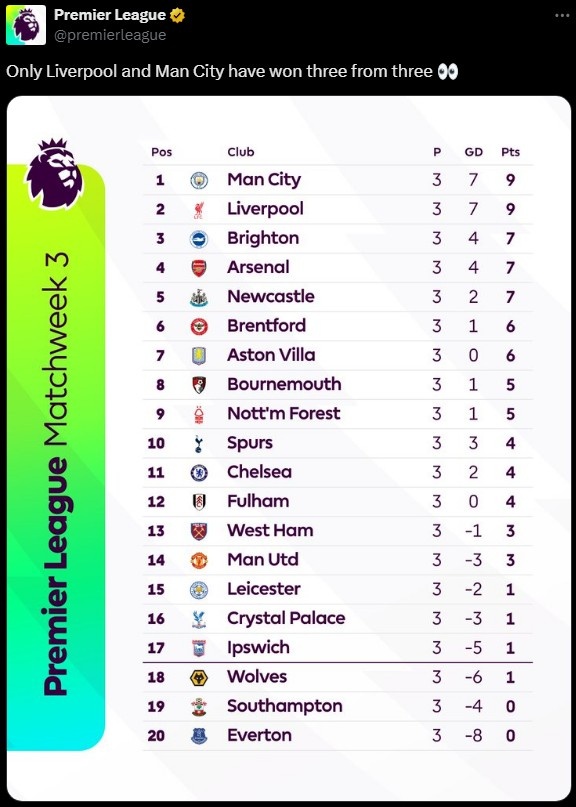Click the Man City club crest
This screenshot has height=807, width=576.
click(x=199, y=180)
